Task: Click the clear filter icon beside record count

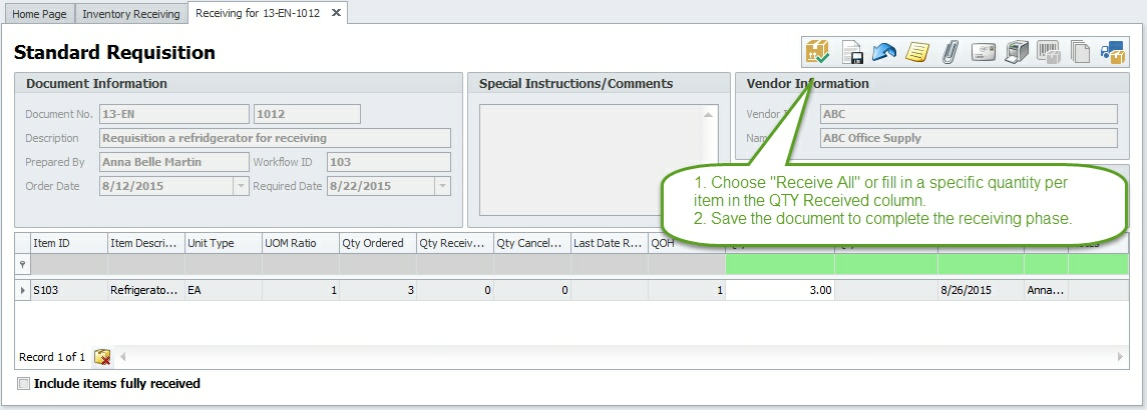Action: 102,357
